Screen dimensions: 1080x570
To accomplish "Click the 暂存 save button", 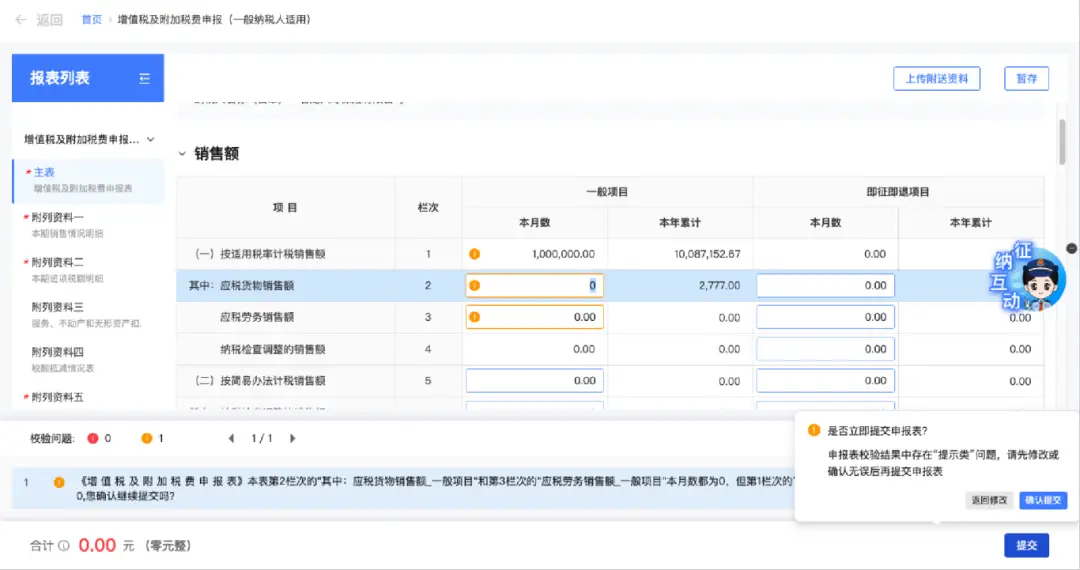I will (1026, 78).
